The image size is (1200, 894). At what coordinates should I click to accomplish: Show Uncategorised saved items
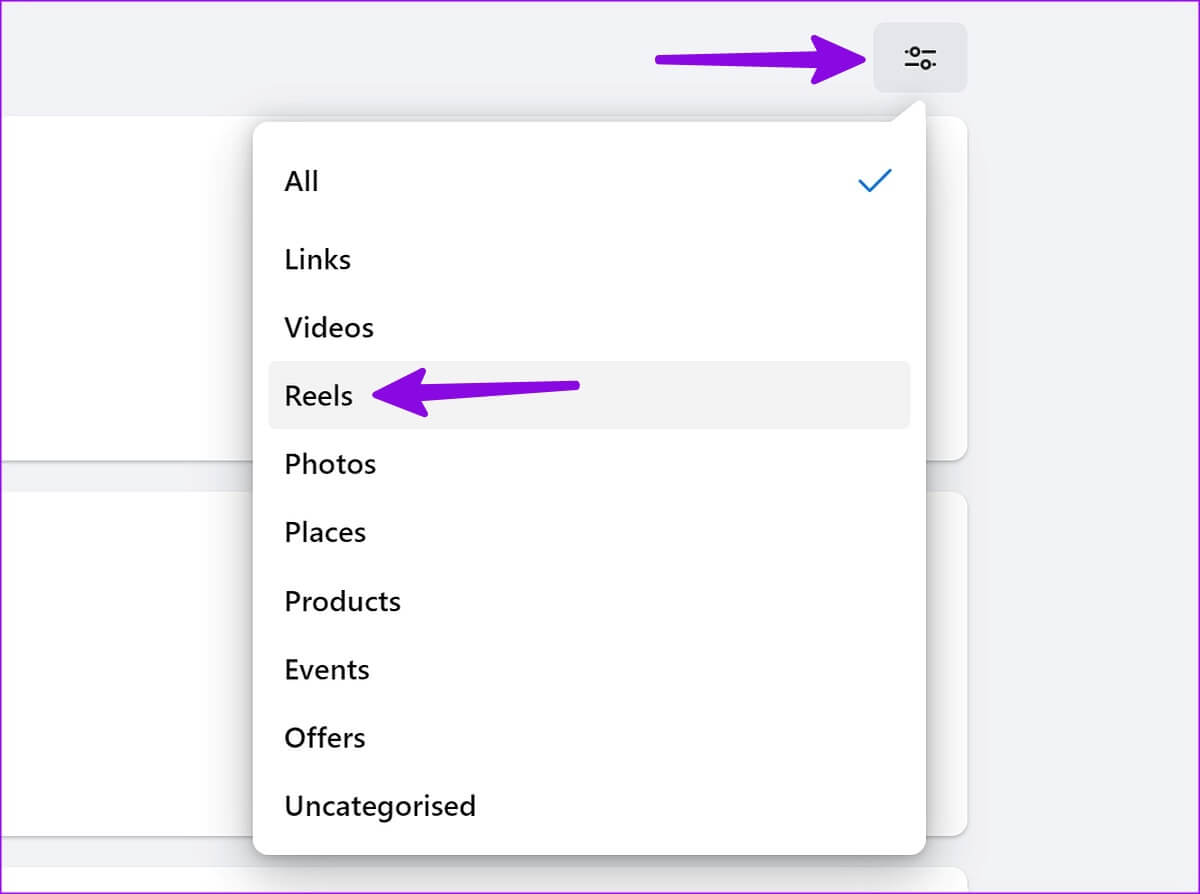click(x=589, y=806)
